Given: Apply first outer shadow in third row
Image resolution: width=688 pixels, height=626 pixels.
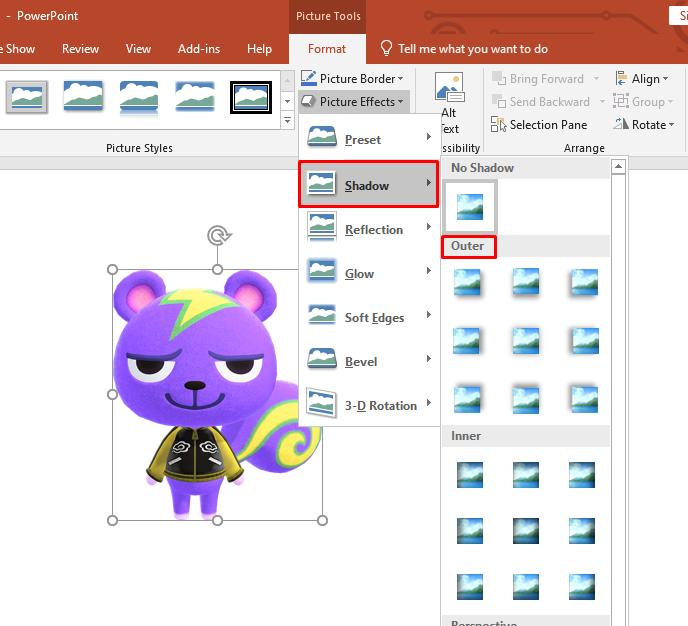Looking at the screenshot, I should pyautogui.click(x=467, y=399).
